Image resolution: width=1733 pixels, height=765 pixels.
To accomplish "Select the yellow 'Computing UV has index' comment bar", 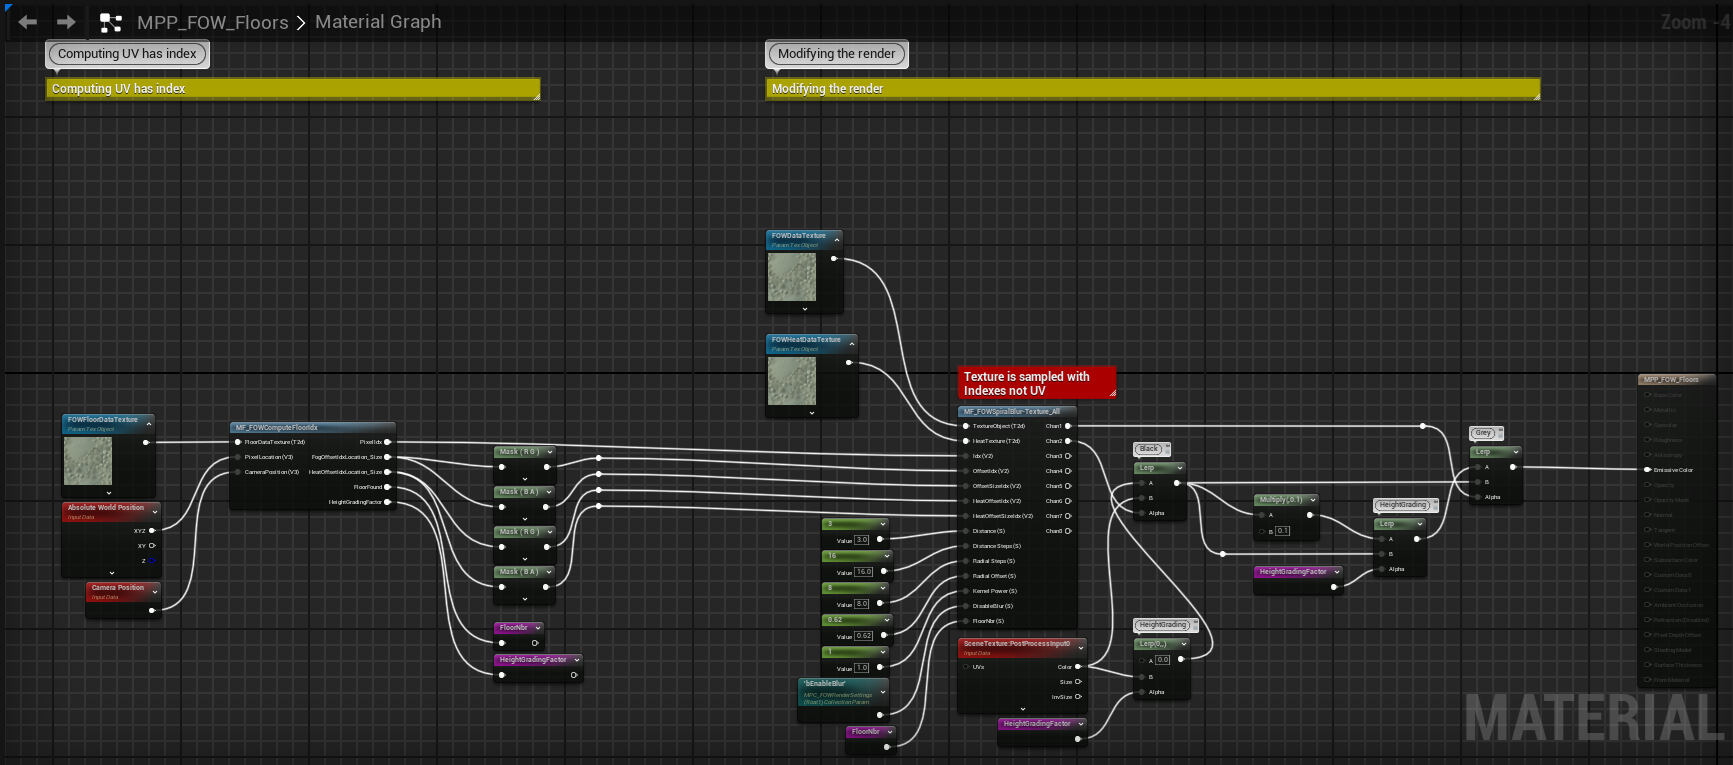I will [x=293, y=89].
